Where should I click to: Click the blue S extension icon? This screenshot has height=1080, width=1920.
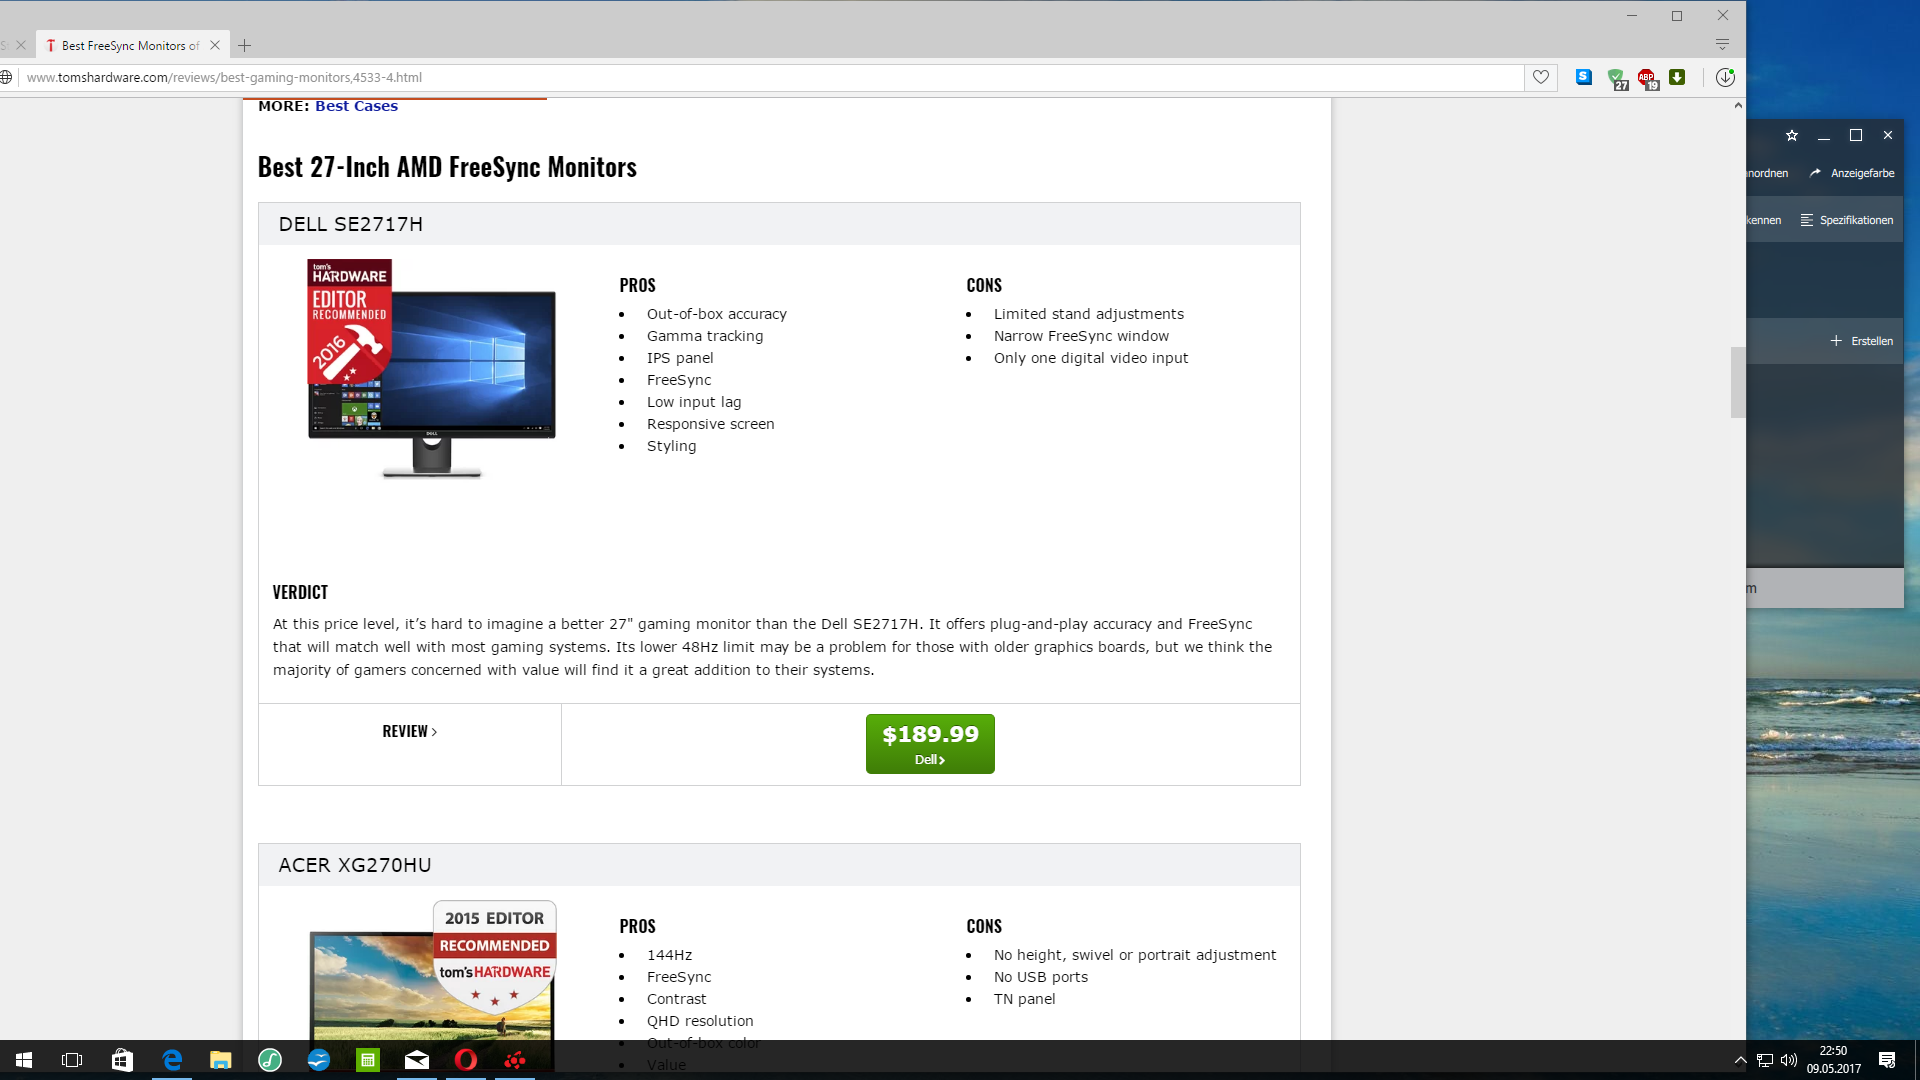coord(1584,77)
